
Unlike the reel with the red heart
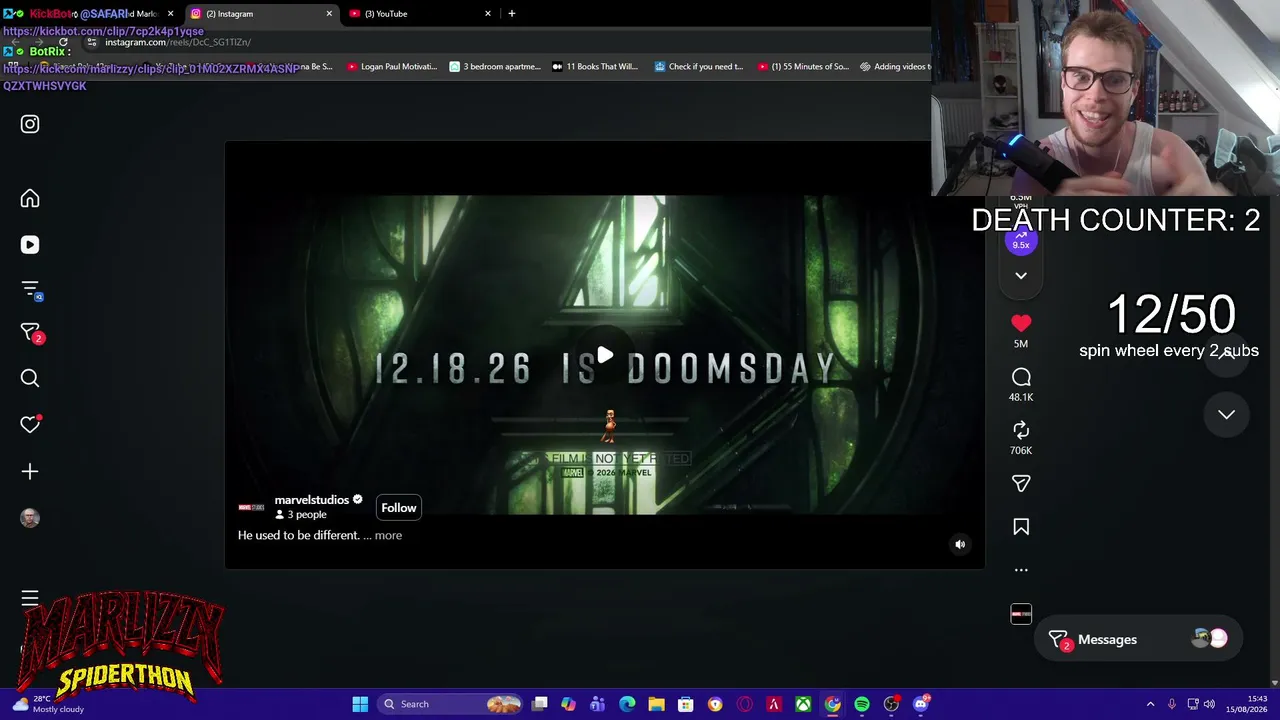pyautogui.click(x=1021, y=323)
